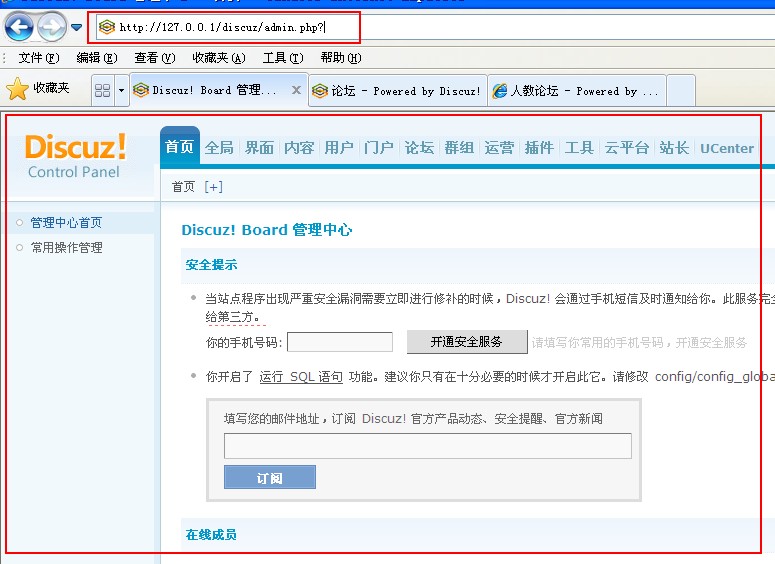Select 论坛 in the admin navigation
Viewport: 775px width, 564px height.
419,148
